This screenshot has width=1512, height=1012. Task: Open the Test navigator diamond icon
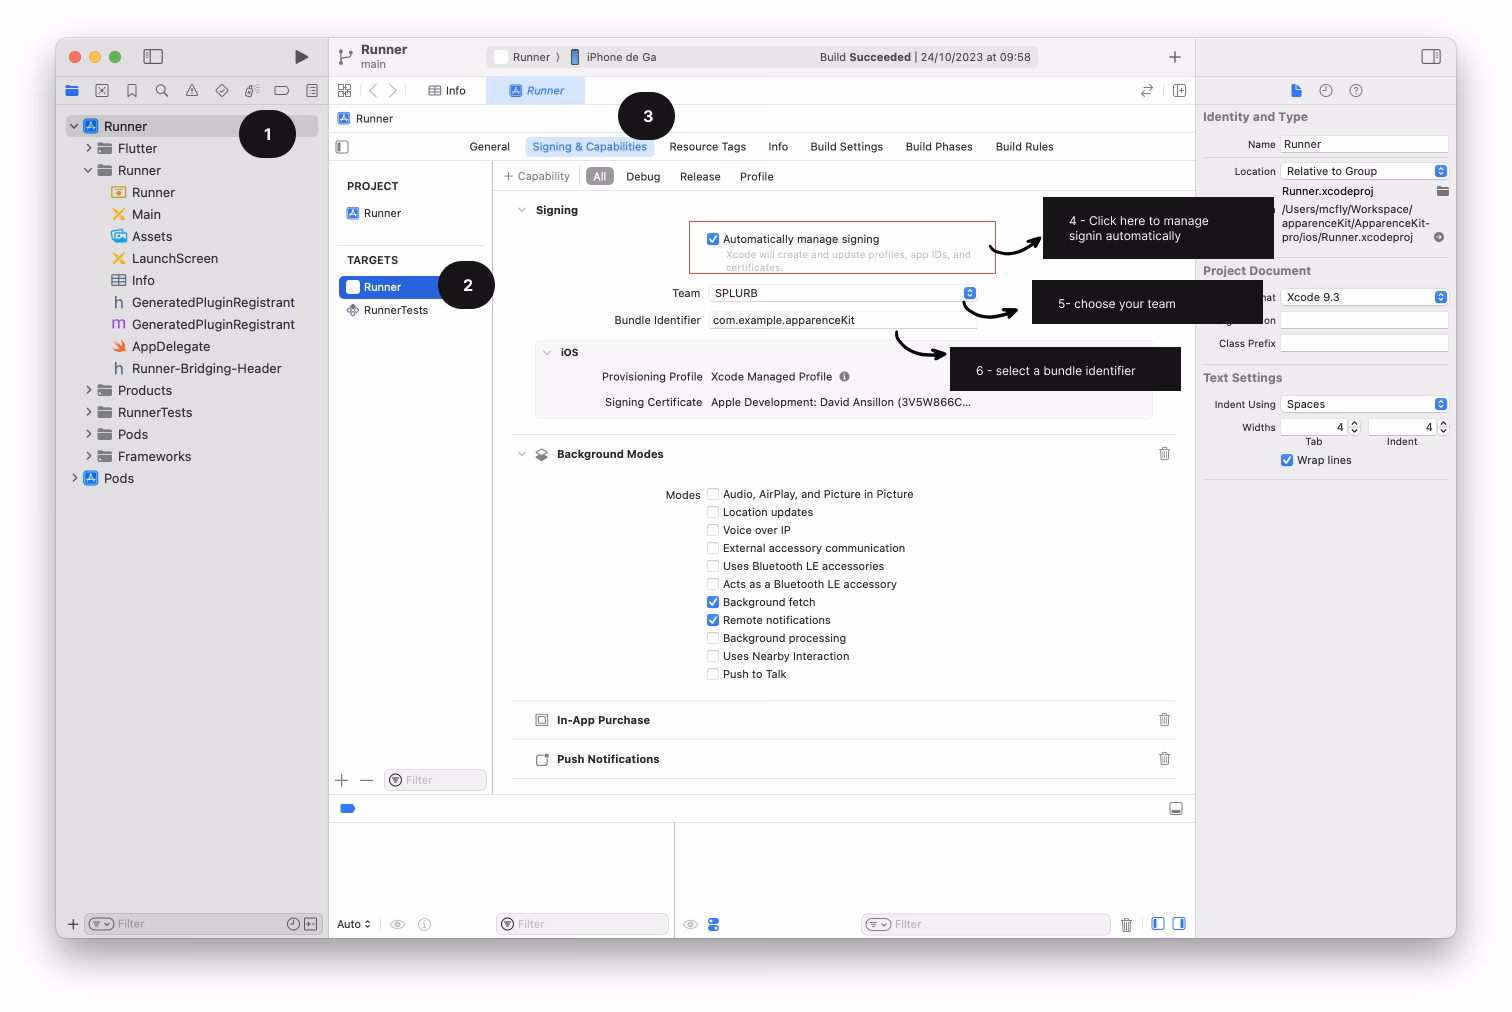click(222, 90)
